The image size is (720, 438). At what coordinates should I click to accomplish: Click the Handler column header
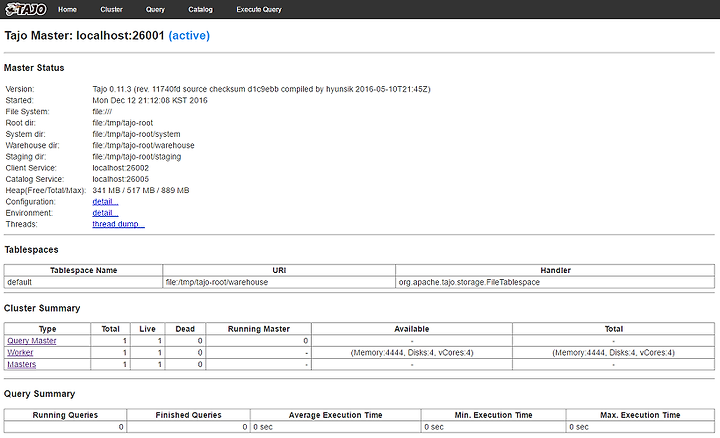(555, 270)
